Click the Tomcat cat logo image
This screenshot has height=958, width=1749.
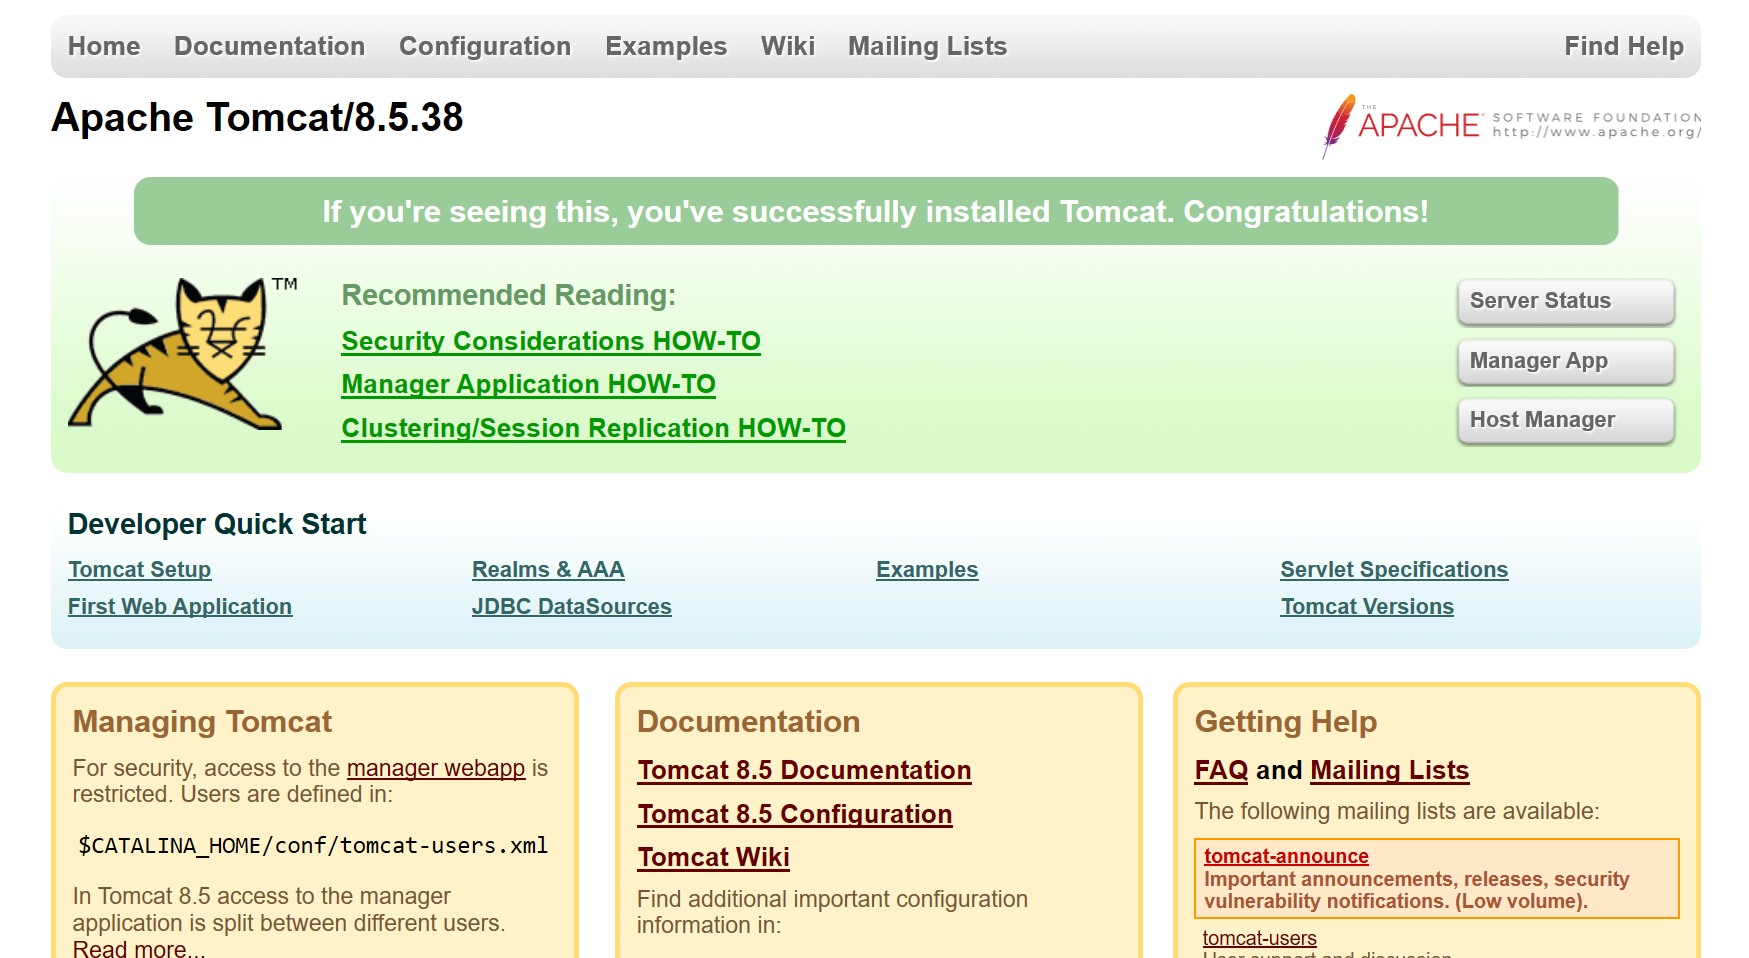click(183, 354)
